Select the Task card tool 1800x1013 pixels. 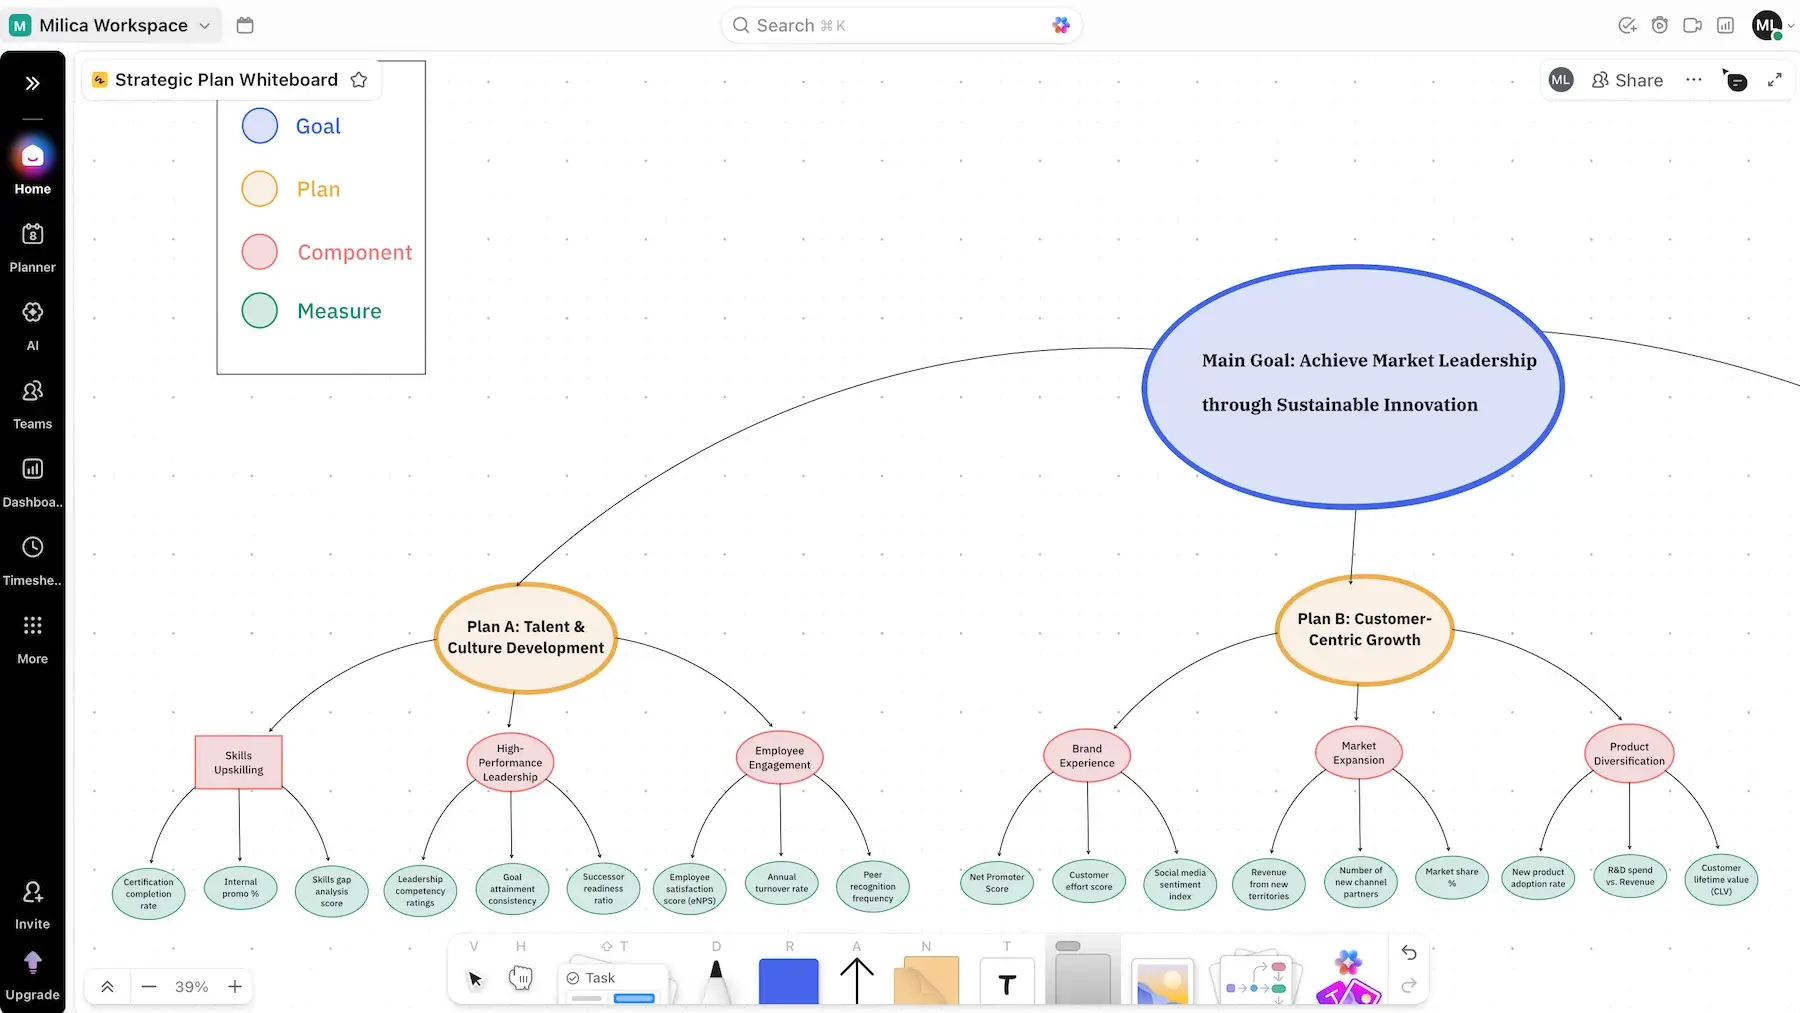612,983
